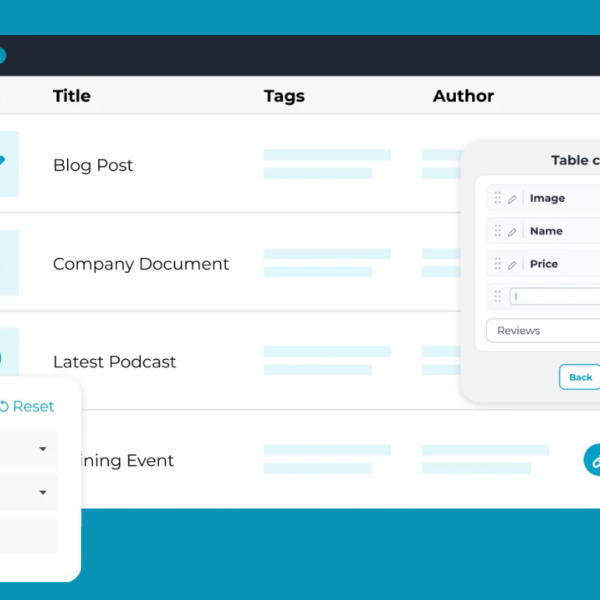Click the reset arrow icon in filter panel
Screen dimensions: 600x600
[x=4, y=406]
